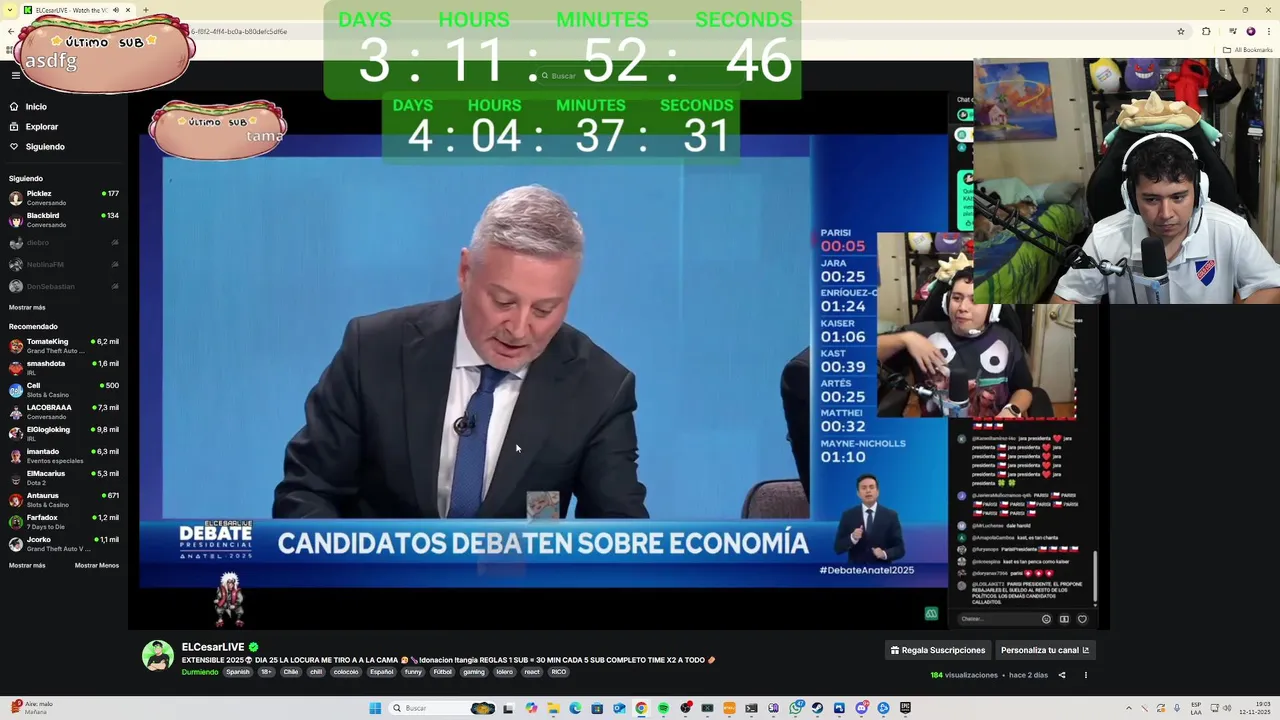Bookmark page with star icon
The height and width of the screenshot is (720, 1280).
pos(1181,31)
